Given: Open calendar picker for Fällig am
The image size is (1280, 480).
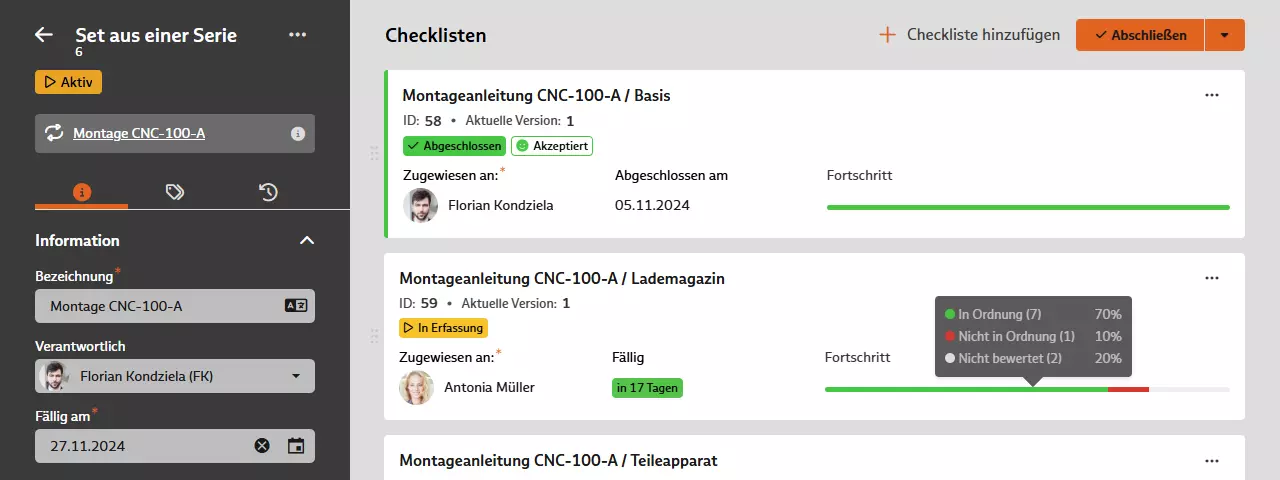Looking at the screenshot, I should pos(296,446).
